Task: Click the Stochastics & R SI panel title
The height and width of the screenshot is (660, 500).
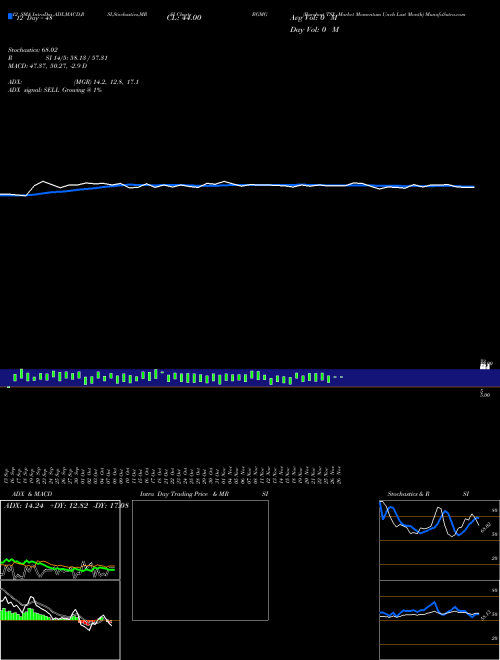Action: point(428,494)
